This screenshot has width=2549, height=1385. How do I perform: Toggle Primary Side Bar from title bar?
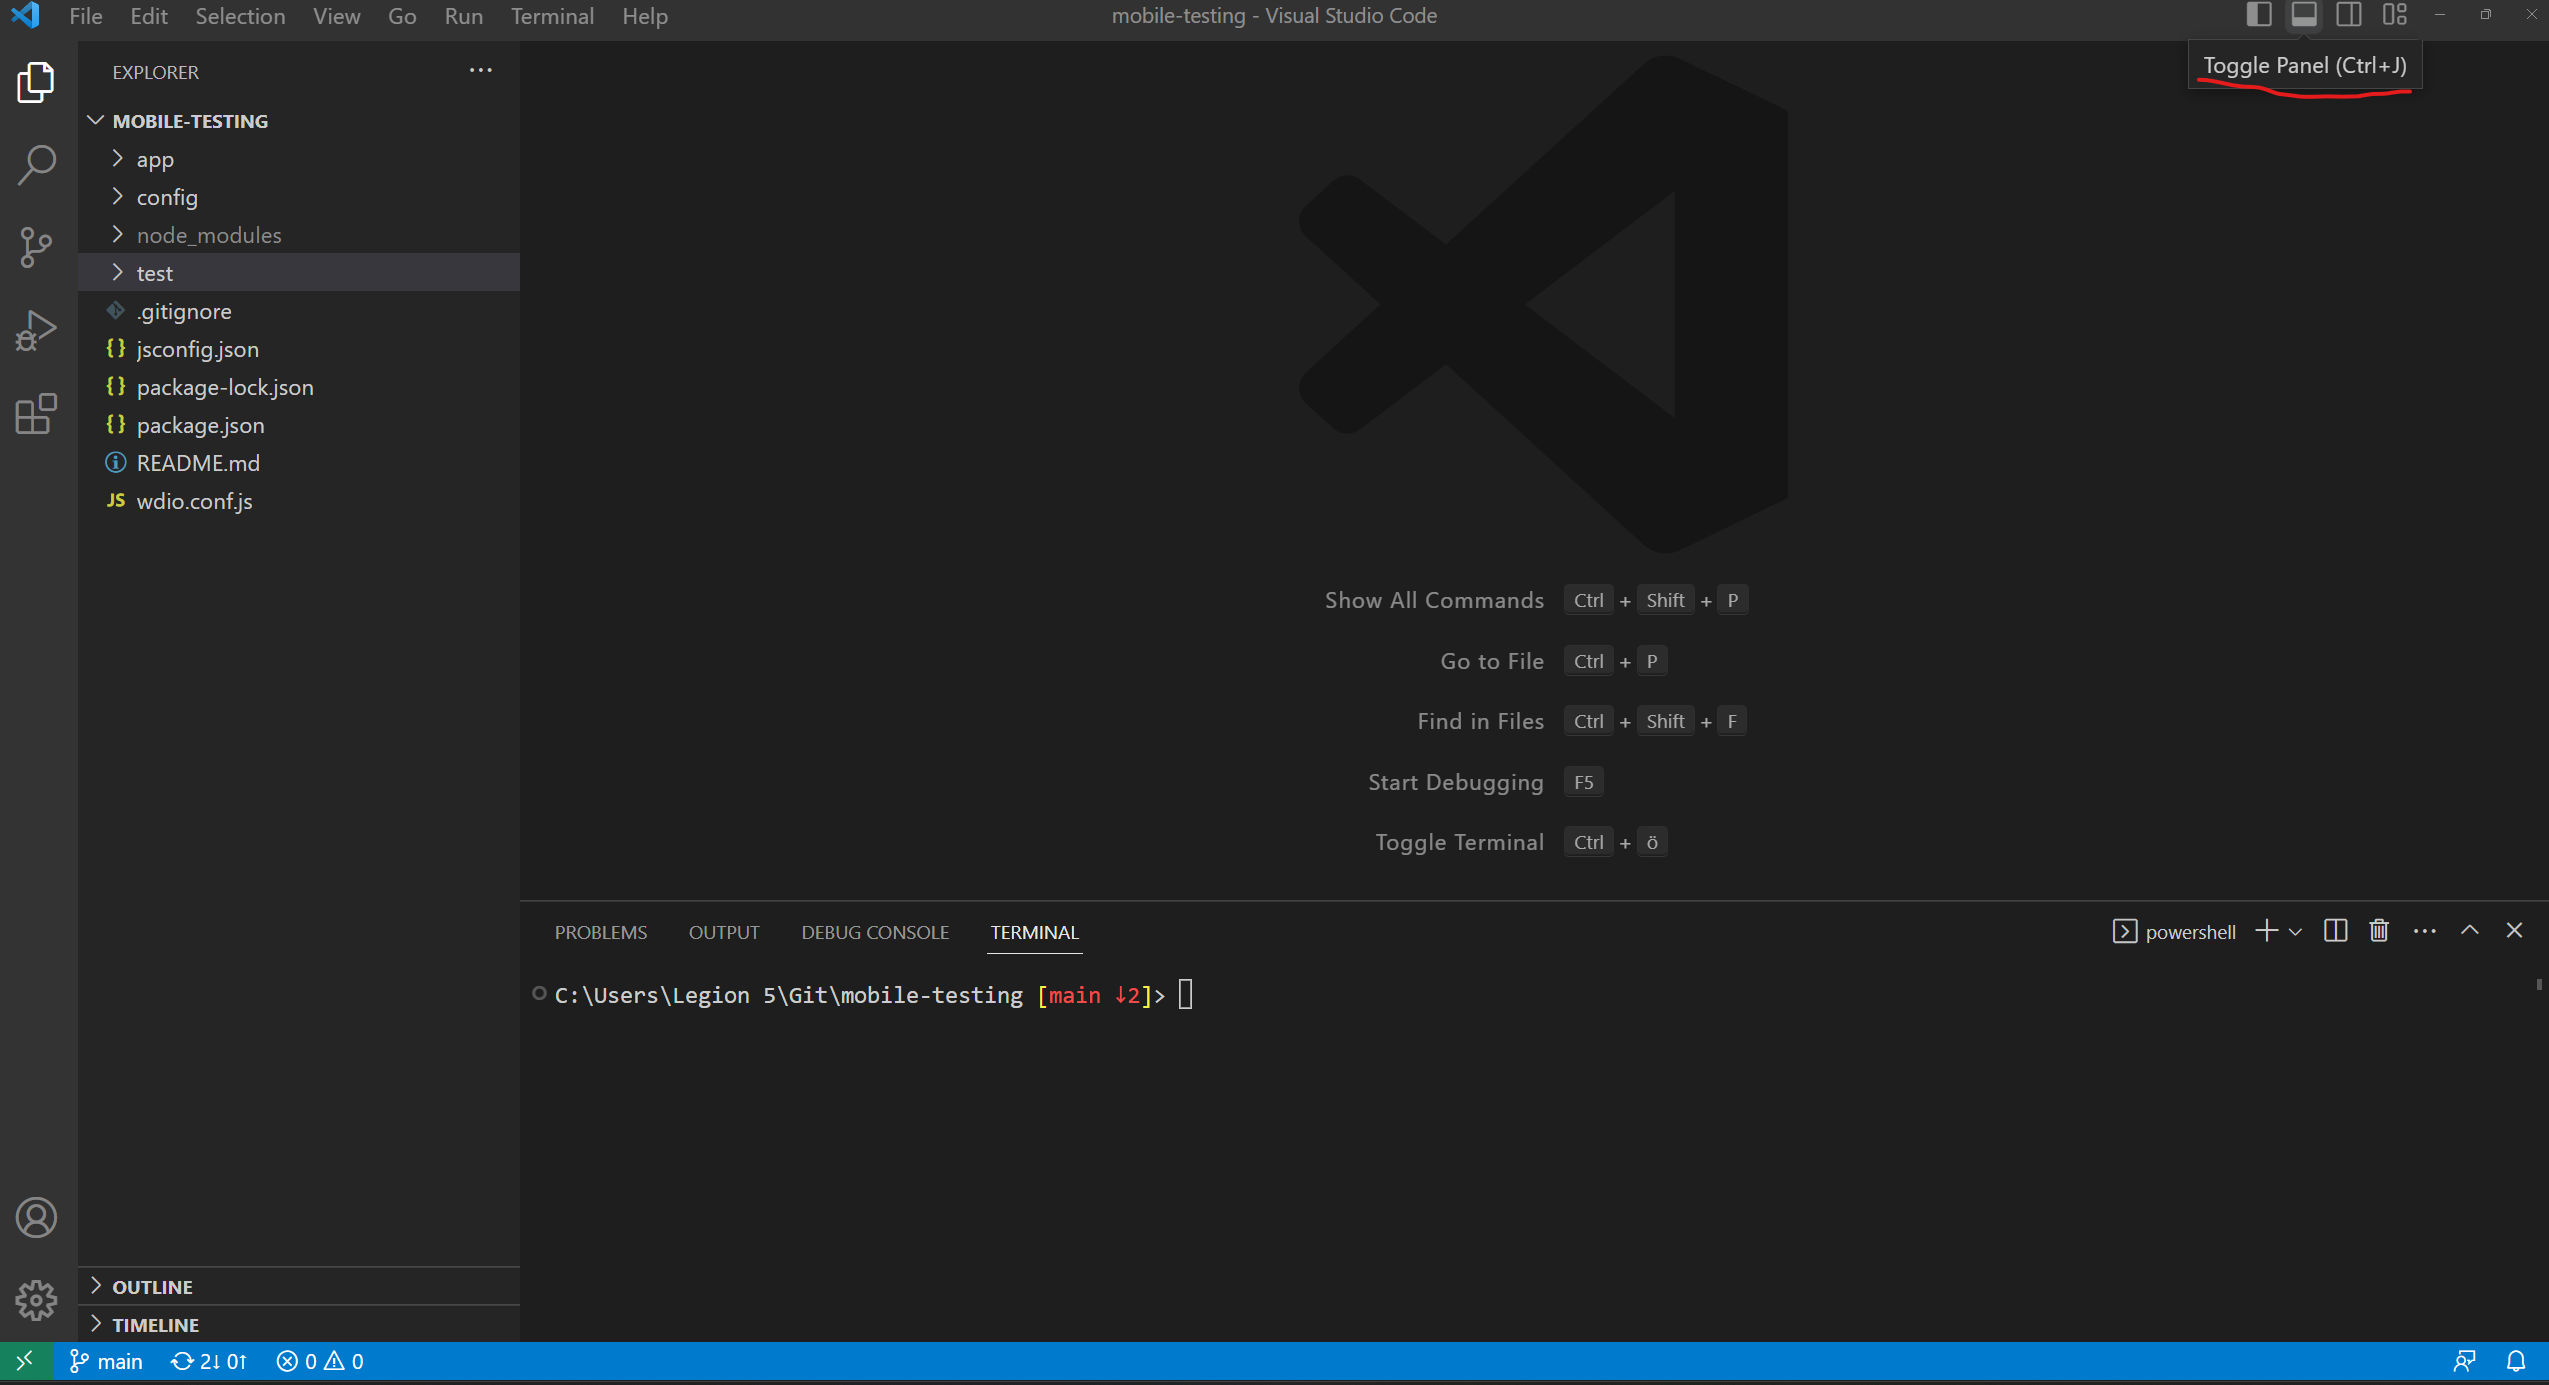coord(2259,15)
